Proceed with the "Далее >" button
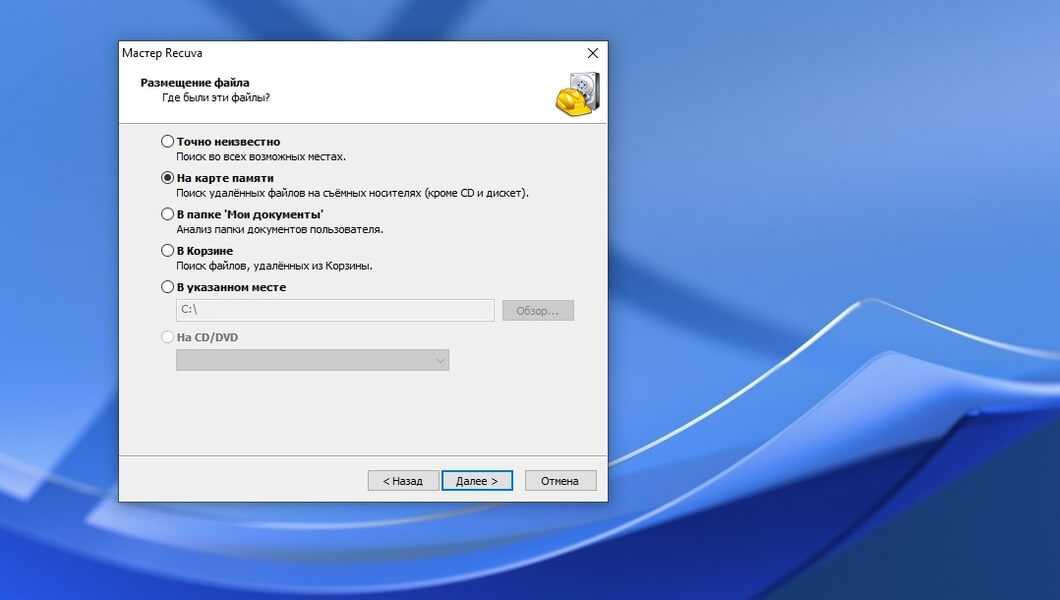Viewport: 1060px width, 600px height. click(477, 481)
